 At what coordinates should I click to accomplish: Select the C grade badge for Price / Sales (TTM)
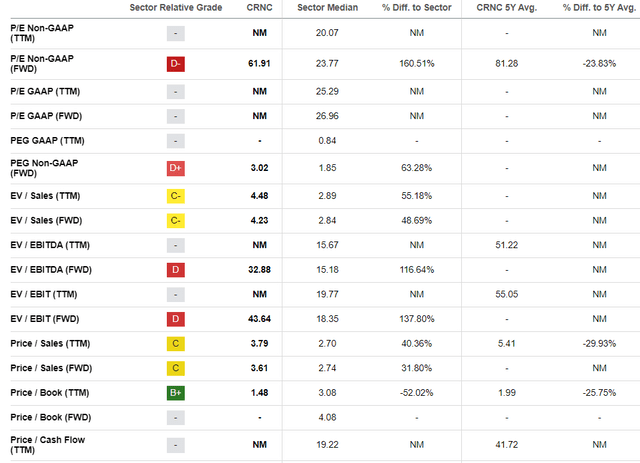[x=176, y=344]
